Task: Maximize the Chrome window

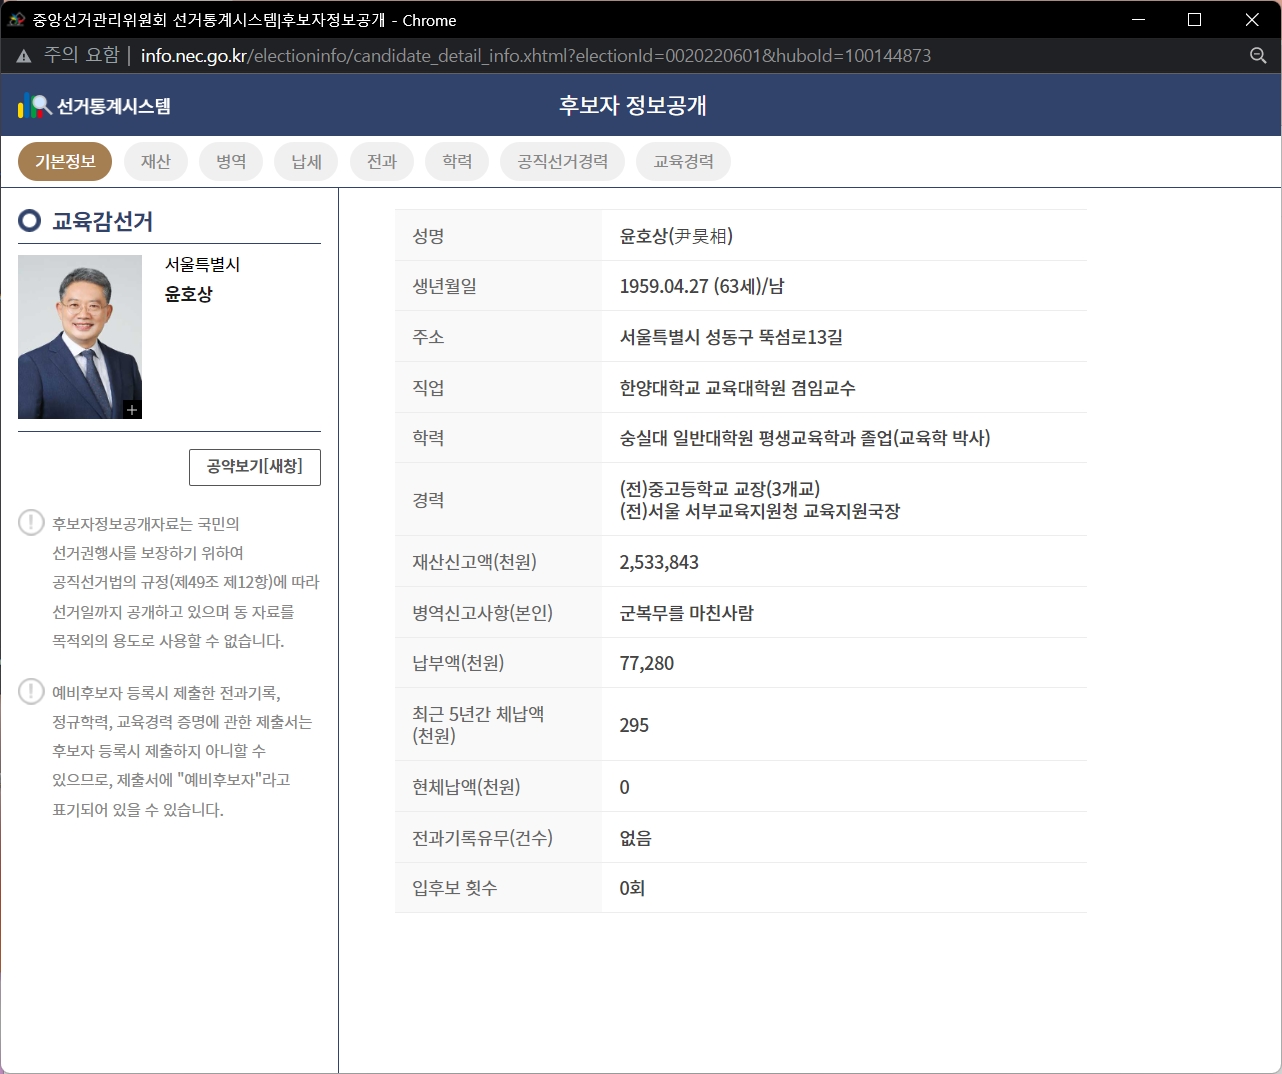Action: click(1194, 20)
